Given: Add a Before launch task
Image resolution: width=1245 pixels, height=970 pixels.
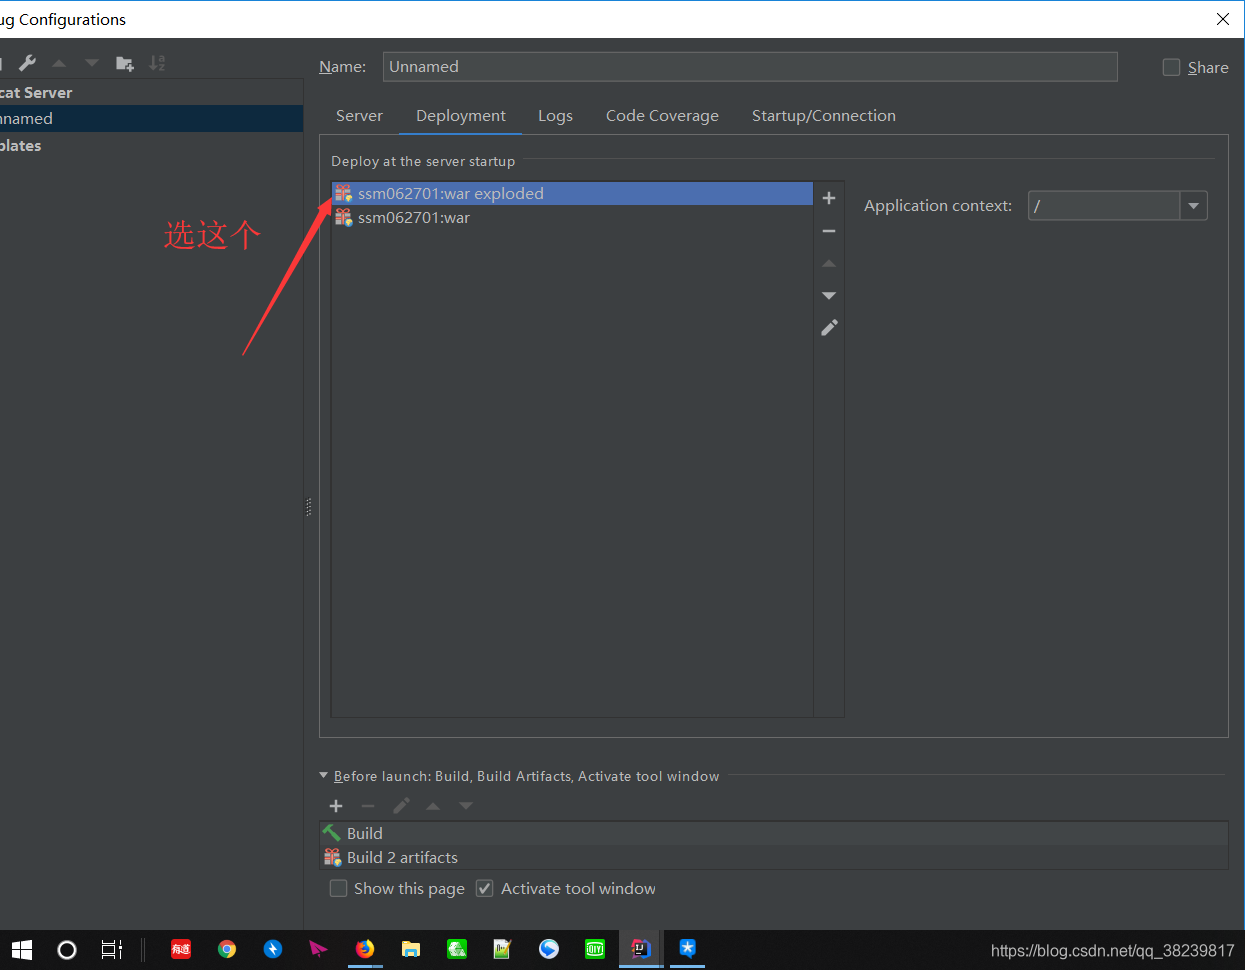Looking at the screenshot, I should coord(336,806).
